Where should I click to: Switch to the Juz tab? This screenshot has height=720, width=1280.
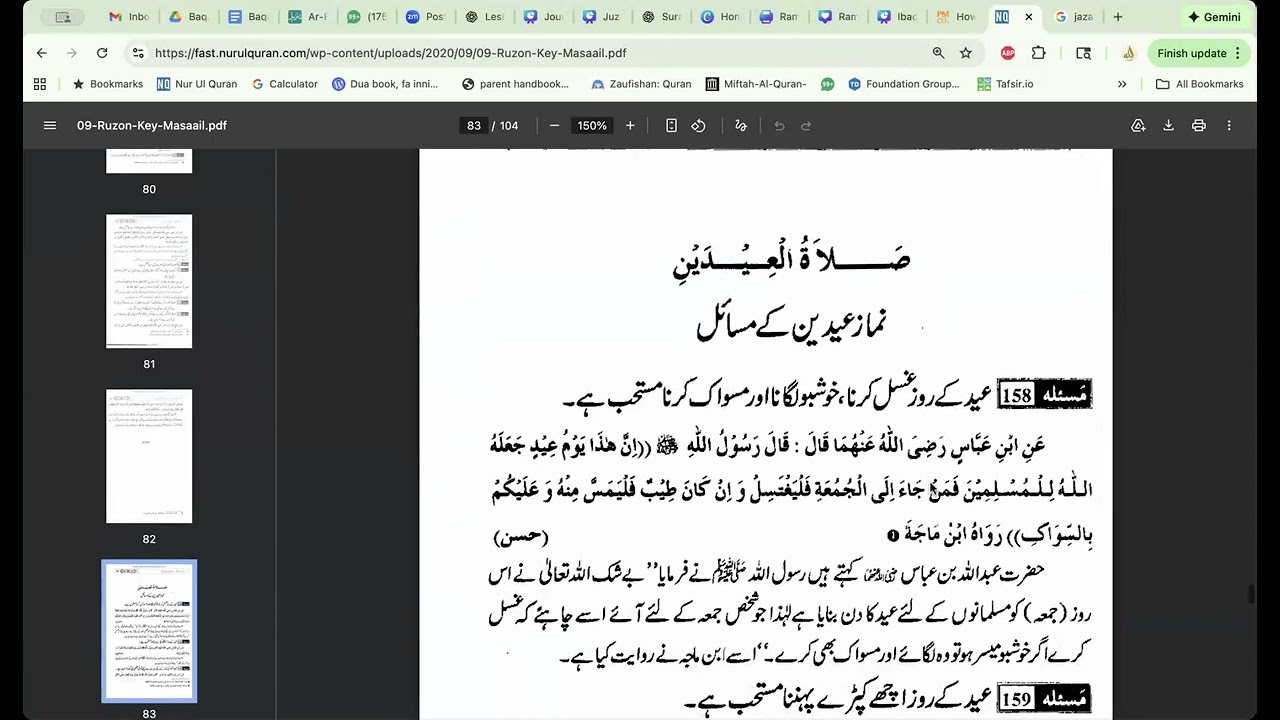(x=603, y=17)
